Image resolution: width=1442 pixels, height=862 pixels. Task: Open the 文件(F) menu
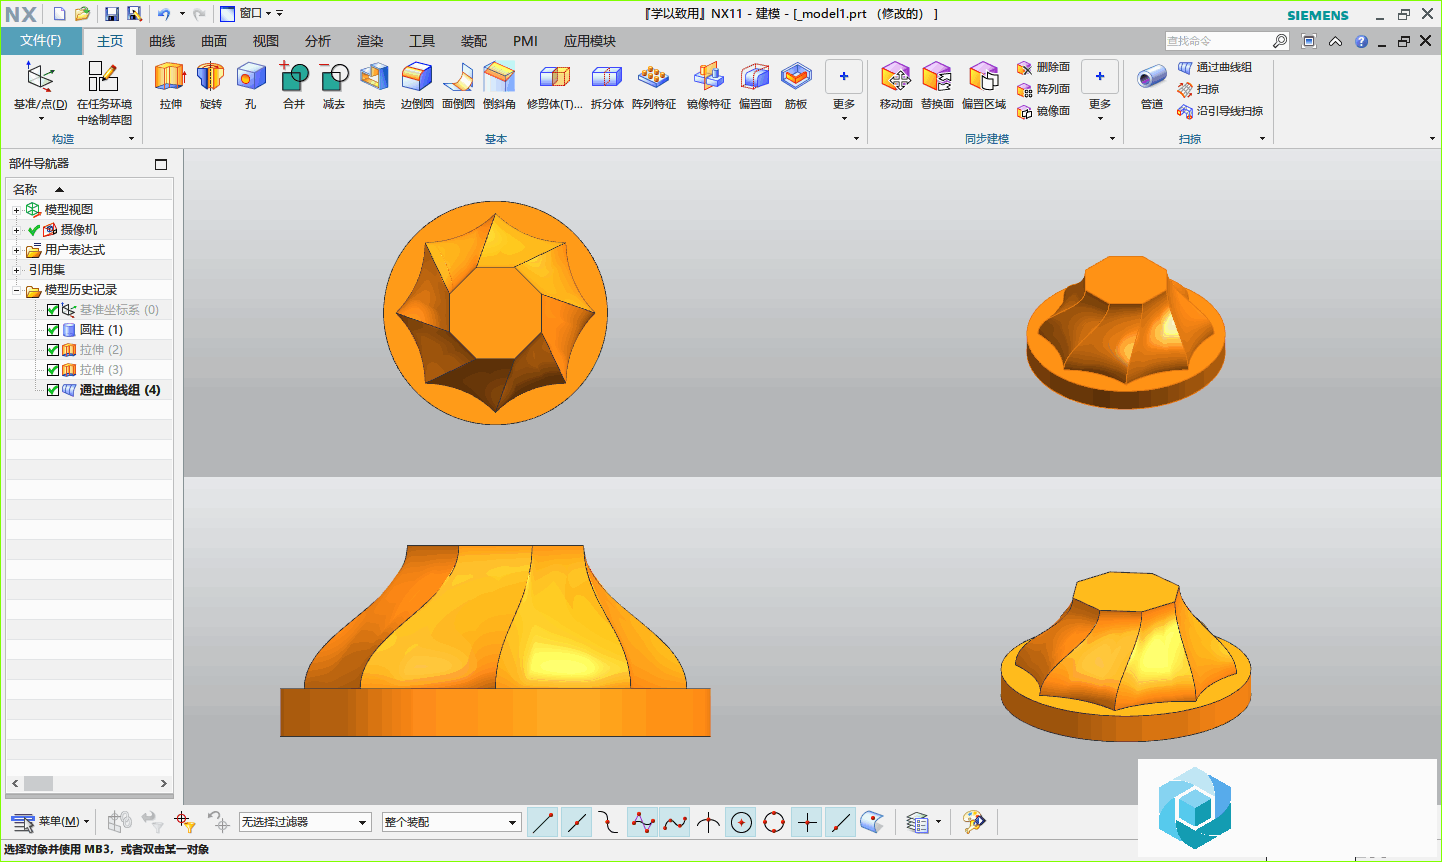(41, 41)
